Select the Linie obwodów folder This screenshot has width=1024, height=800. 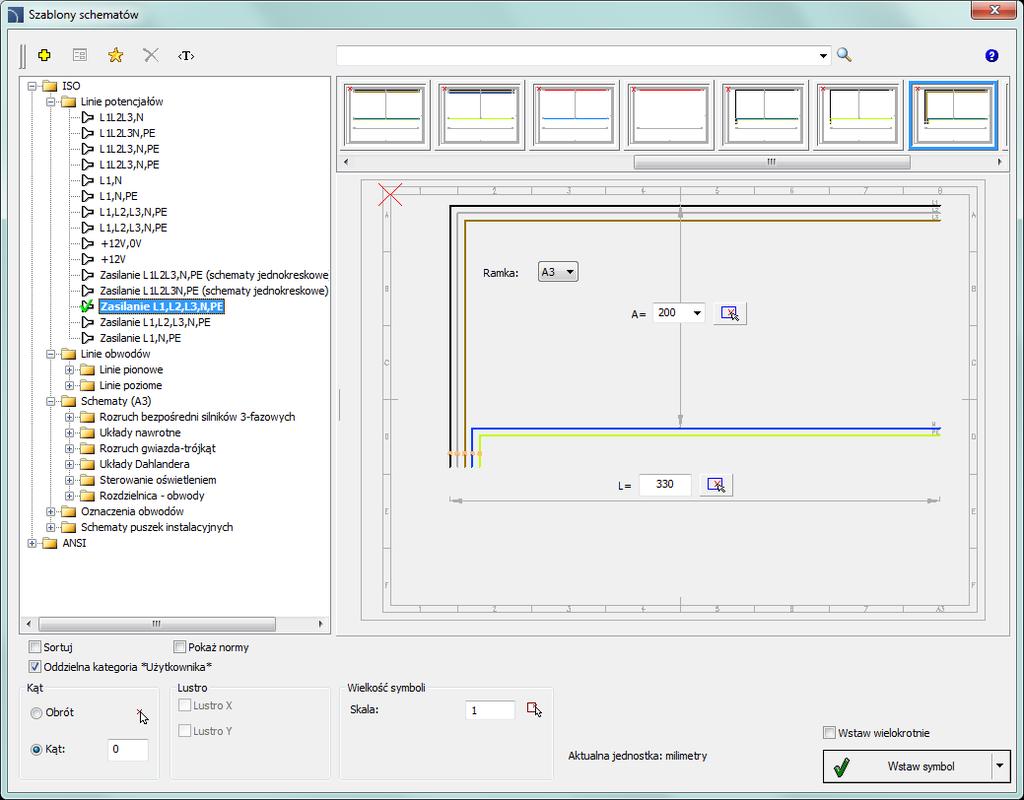[116, 354]
